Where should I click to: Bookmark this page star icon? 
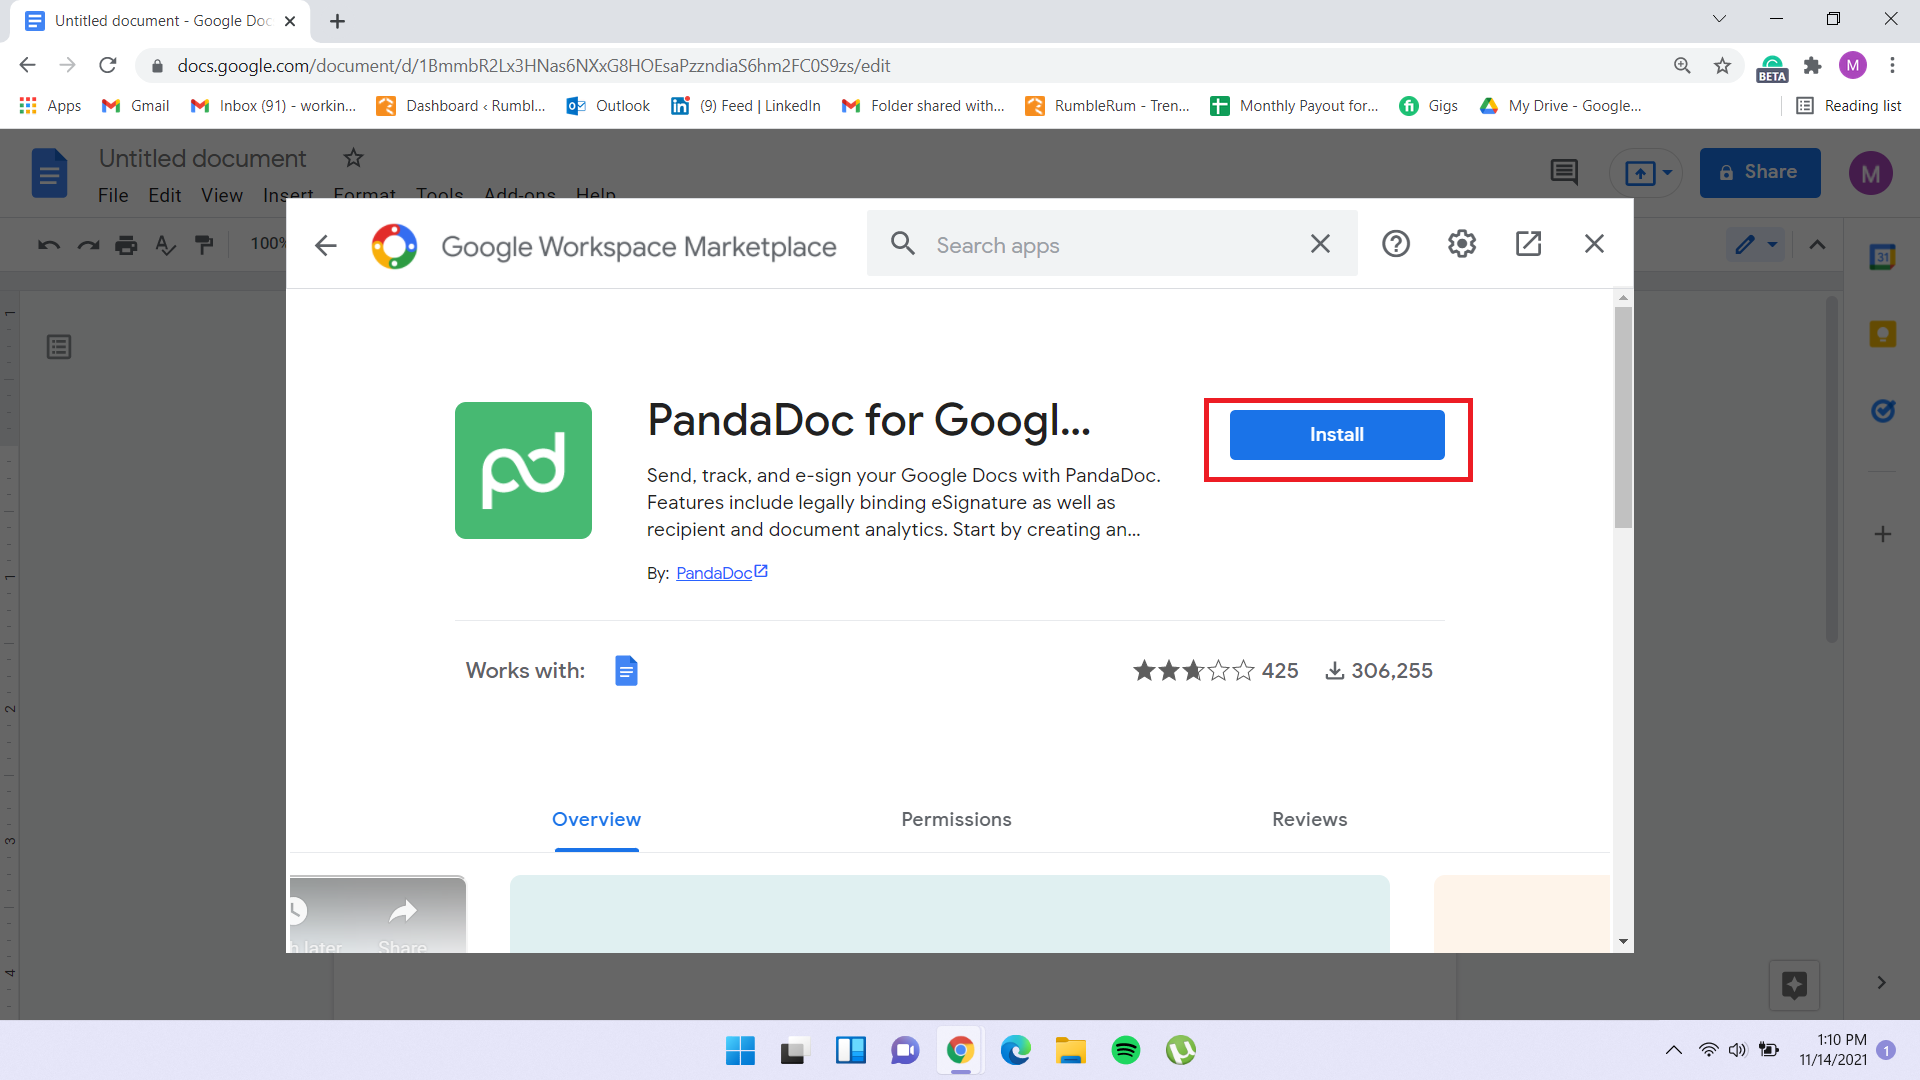coord(1722,65)
